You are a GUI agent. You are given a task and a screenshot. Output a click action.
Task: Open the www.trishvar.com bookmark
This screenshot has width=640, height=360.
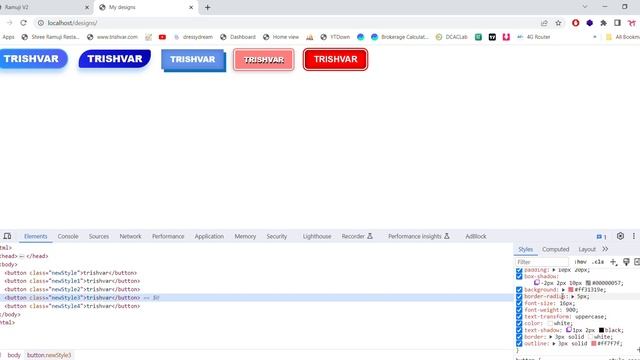112,37
